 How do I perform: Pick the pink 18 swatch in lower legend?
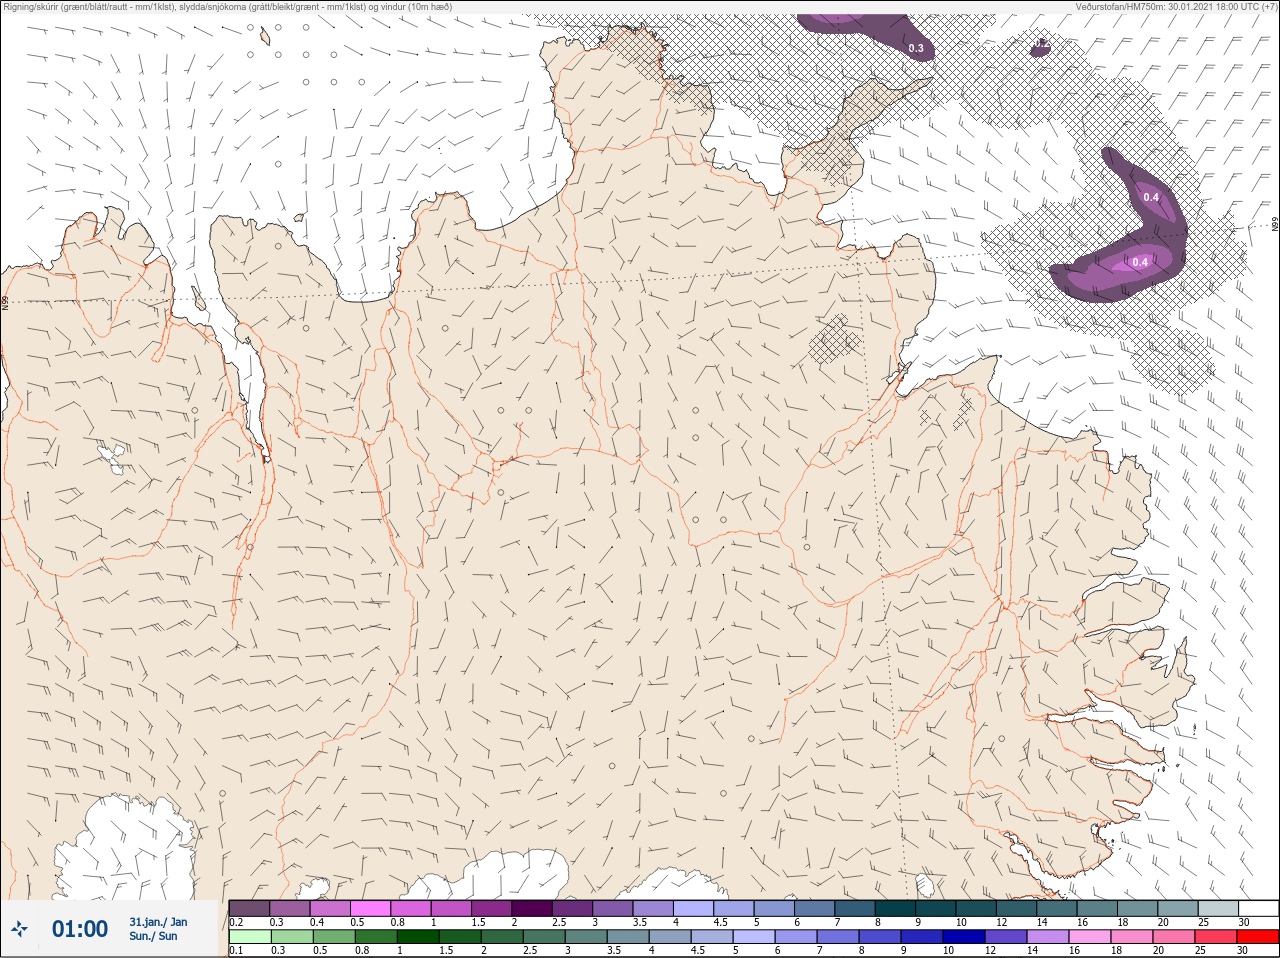1130,937
